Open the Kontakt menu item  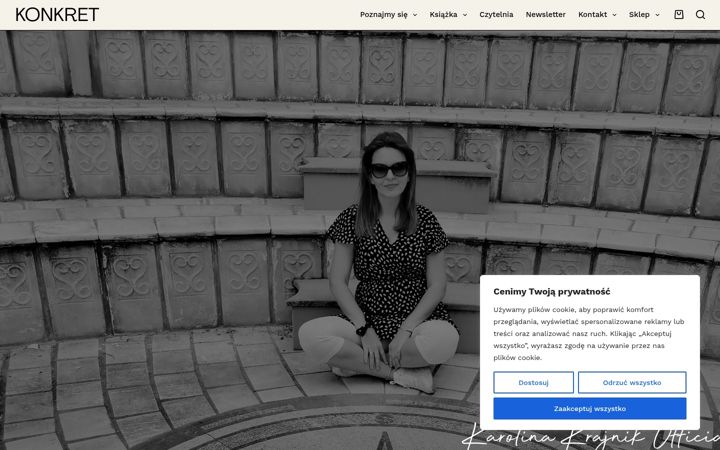click(x=592, y=15)
